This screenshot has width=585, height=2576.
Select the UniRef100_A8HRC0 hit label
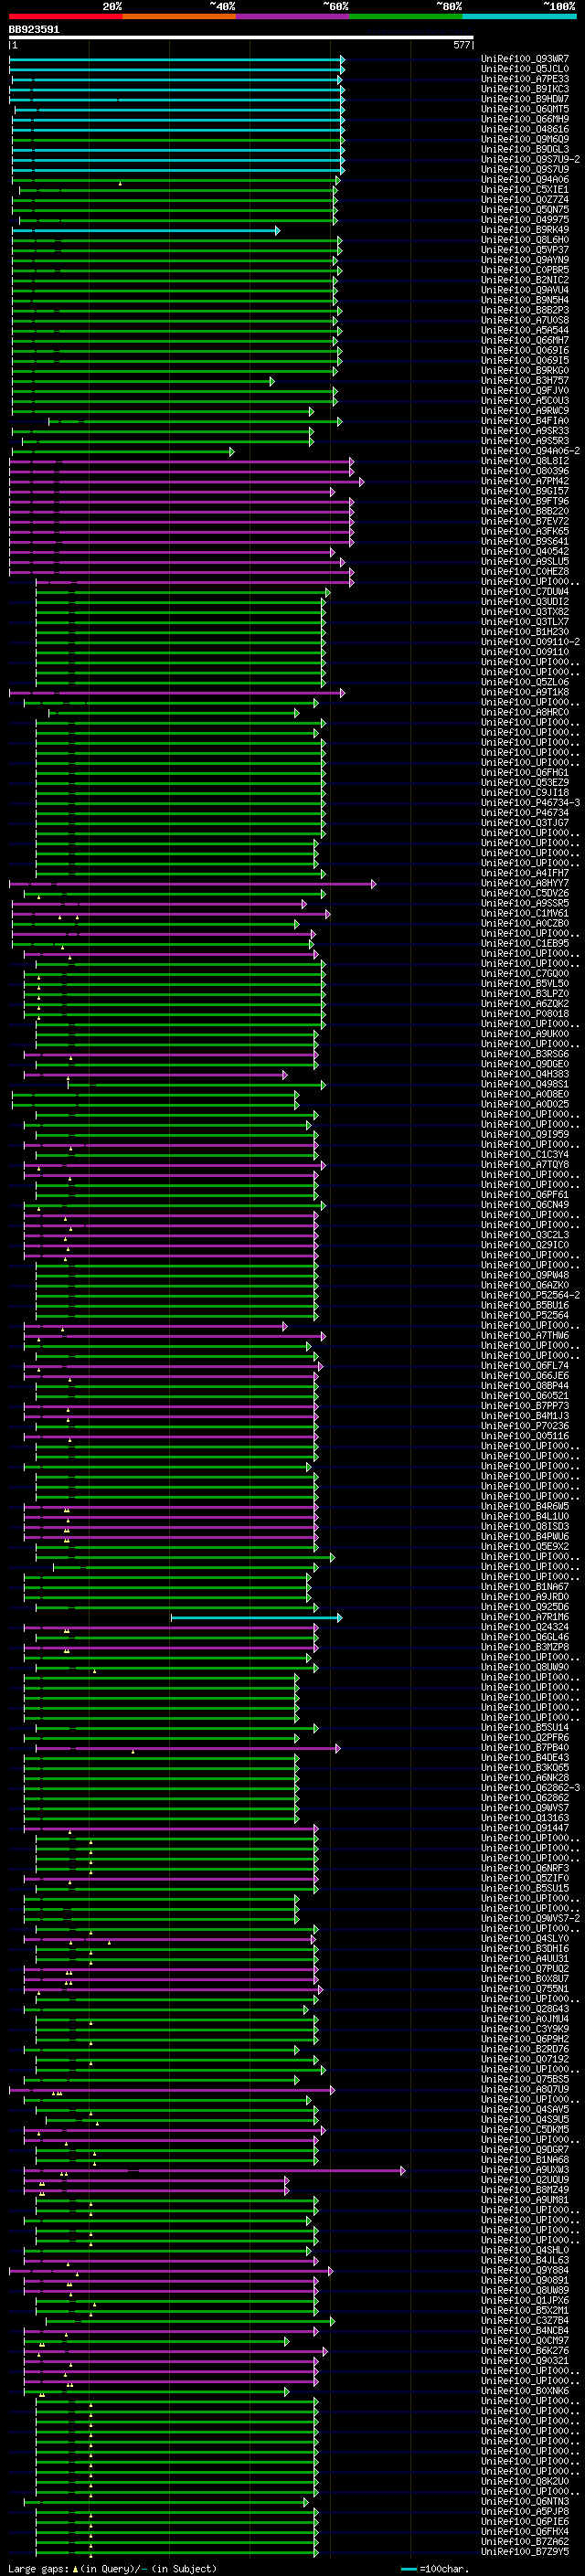[x=525, y=712]
